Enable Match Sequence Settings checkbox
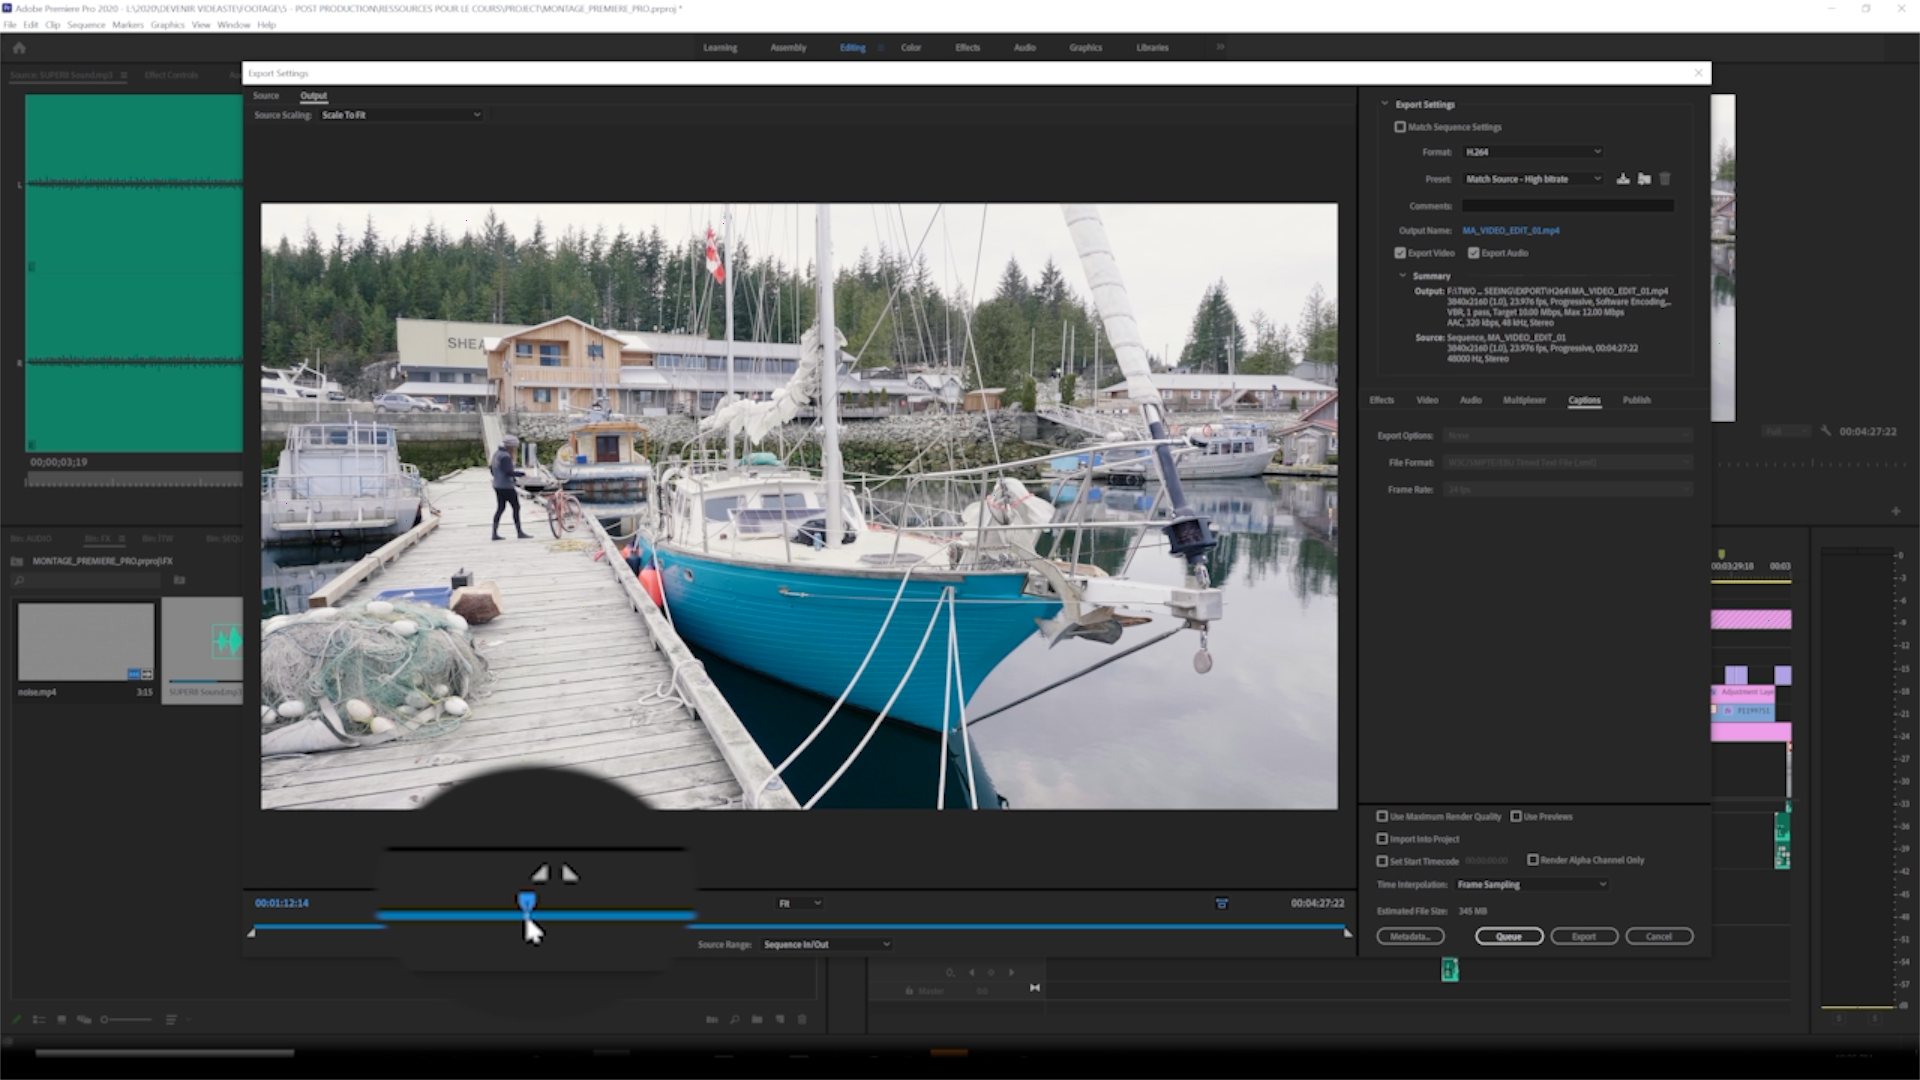 (x=1400, y=127)
